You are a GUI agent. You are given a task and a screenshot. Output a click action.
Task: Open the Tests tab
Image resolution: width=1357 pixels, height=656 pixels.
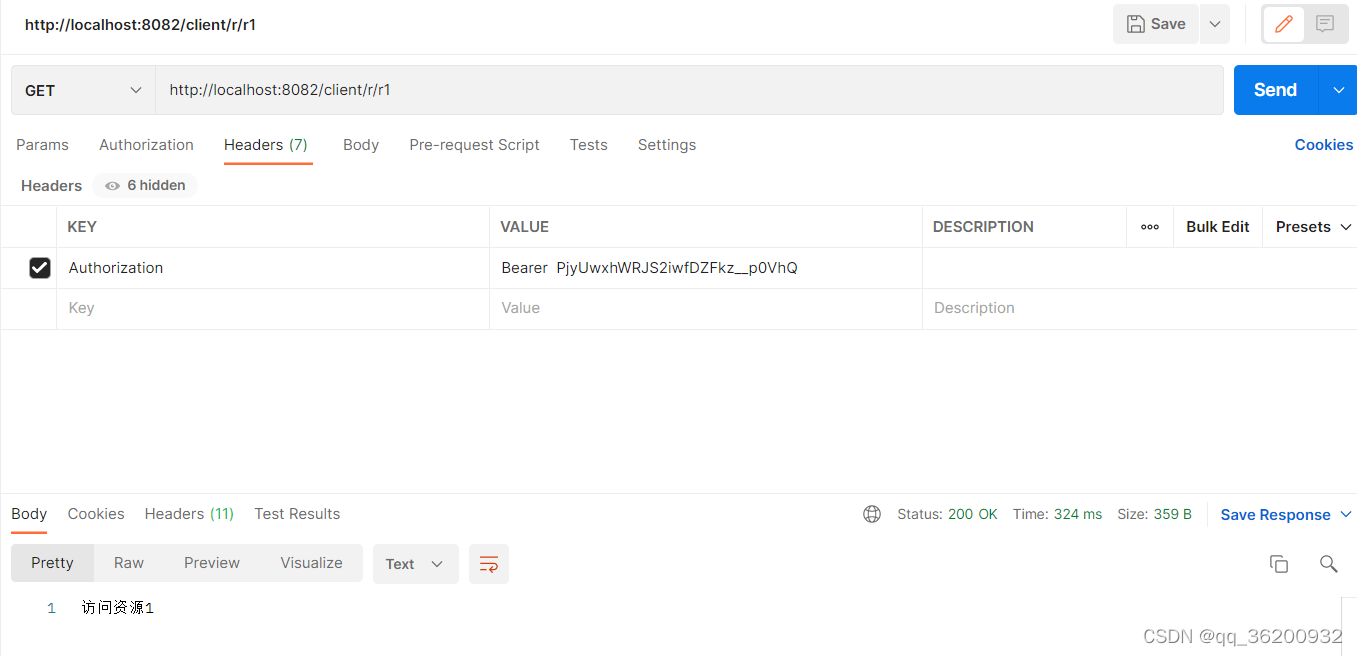589,145
